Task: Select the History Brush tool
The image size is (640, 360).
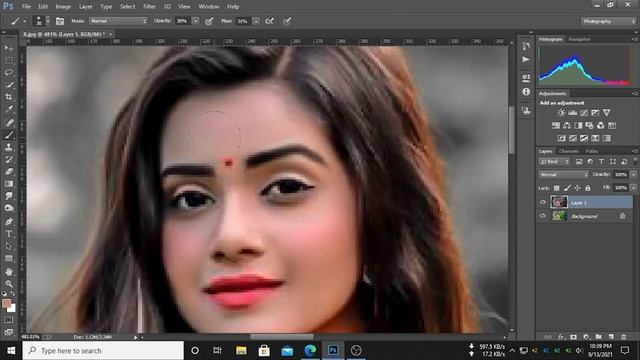Action: pos(9,159)
